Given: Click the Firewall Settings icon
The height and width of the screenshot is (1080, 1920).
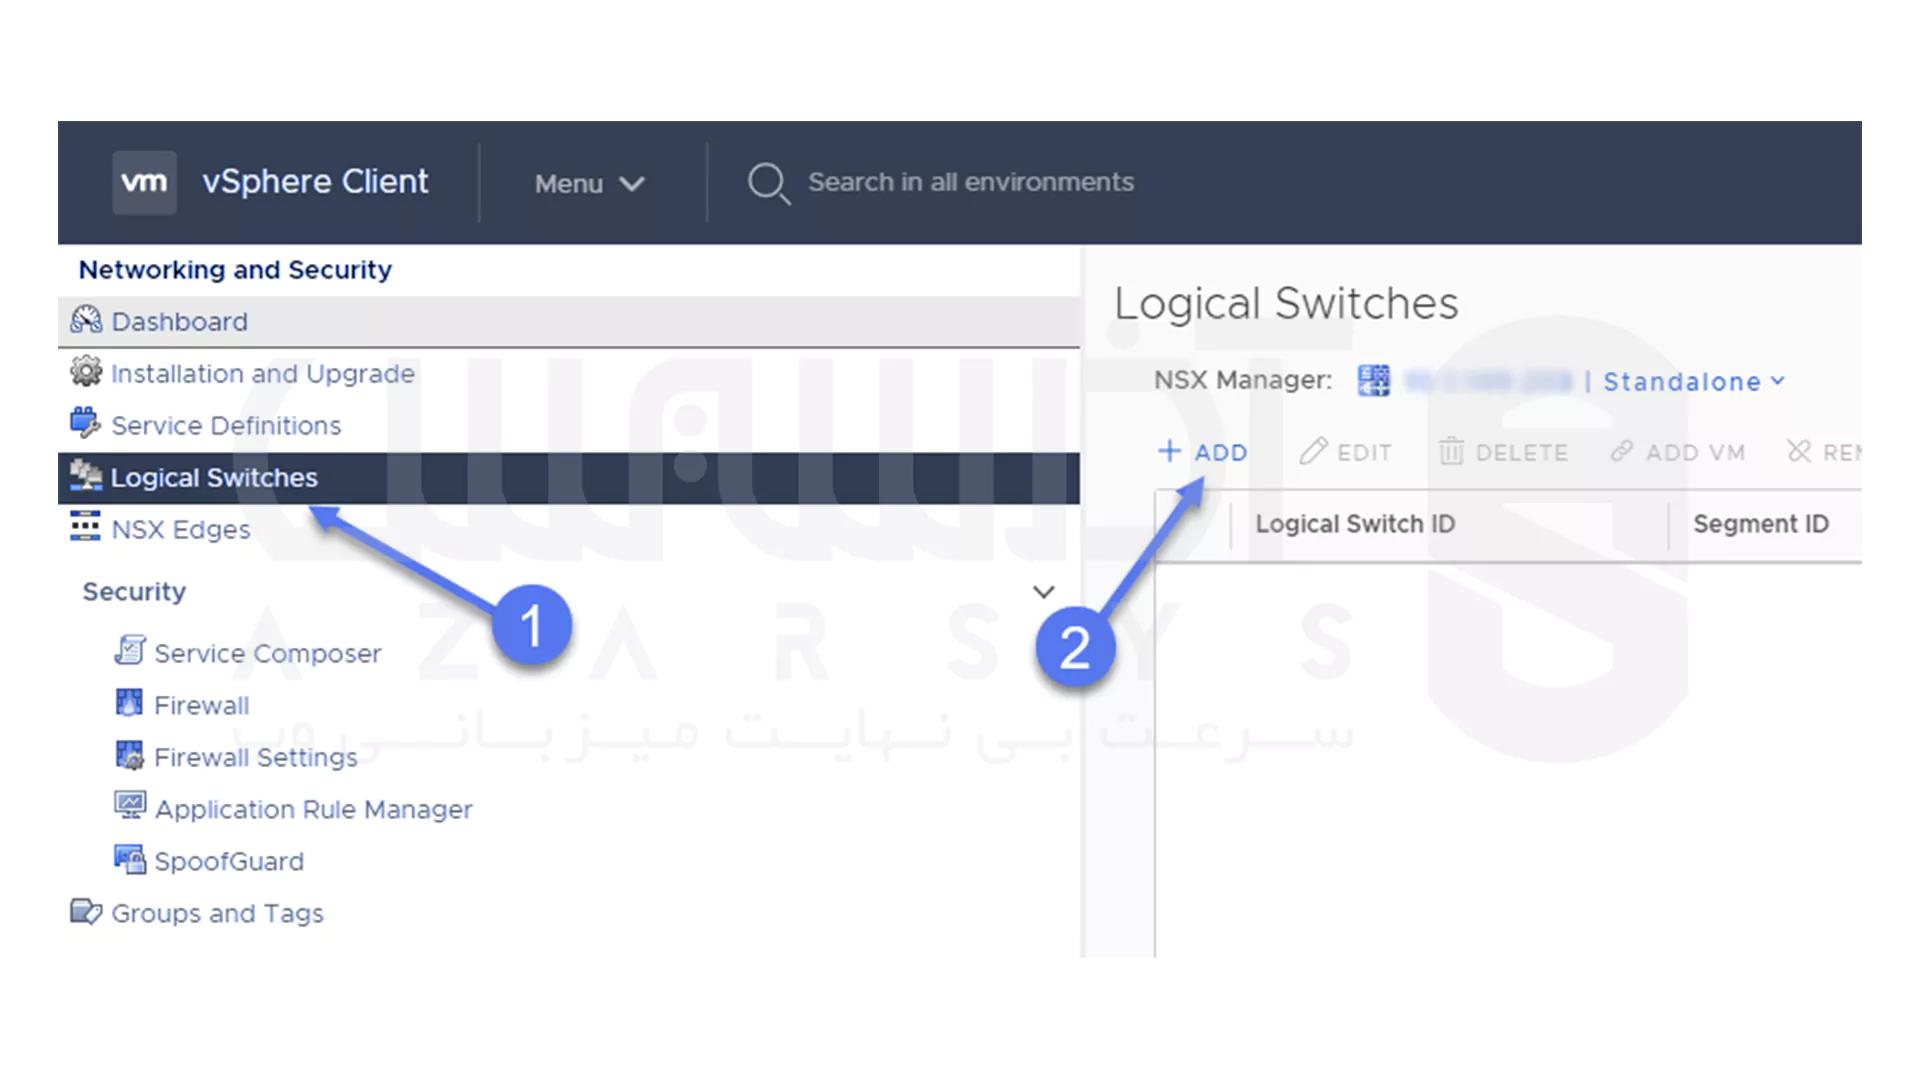Looking at the screenshot, I should 129,755.
